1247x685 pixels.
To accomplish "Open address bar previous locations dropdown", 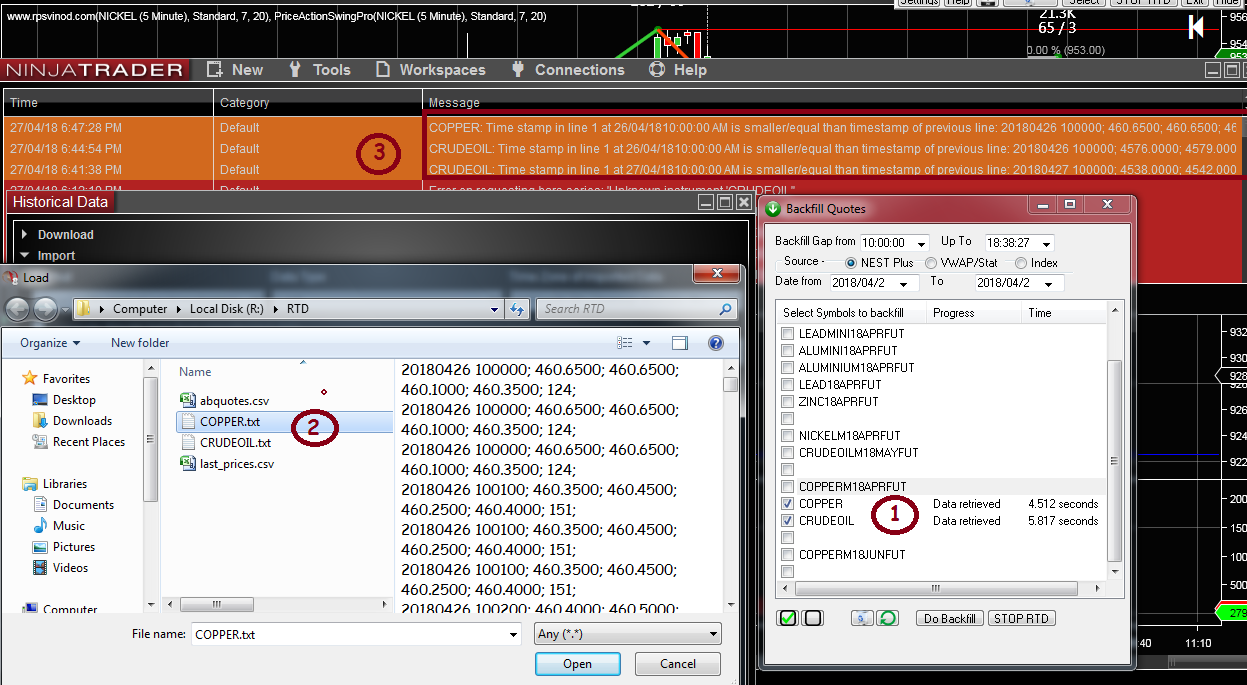I will (494, 309).
